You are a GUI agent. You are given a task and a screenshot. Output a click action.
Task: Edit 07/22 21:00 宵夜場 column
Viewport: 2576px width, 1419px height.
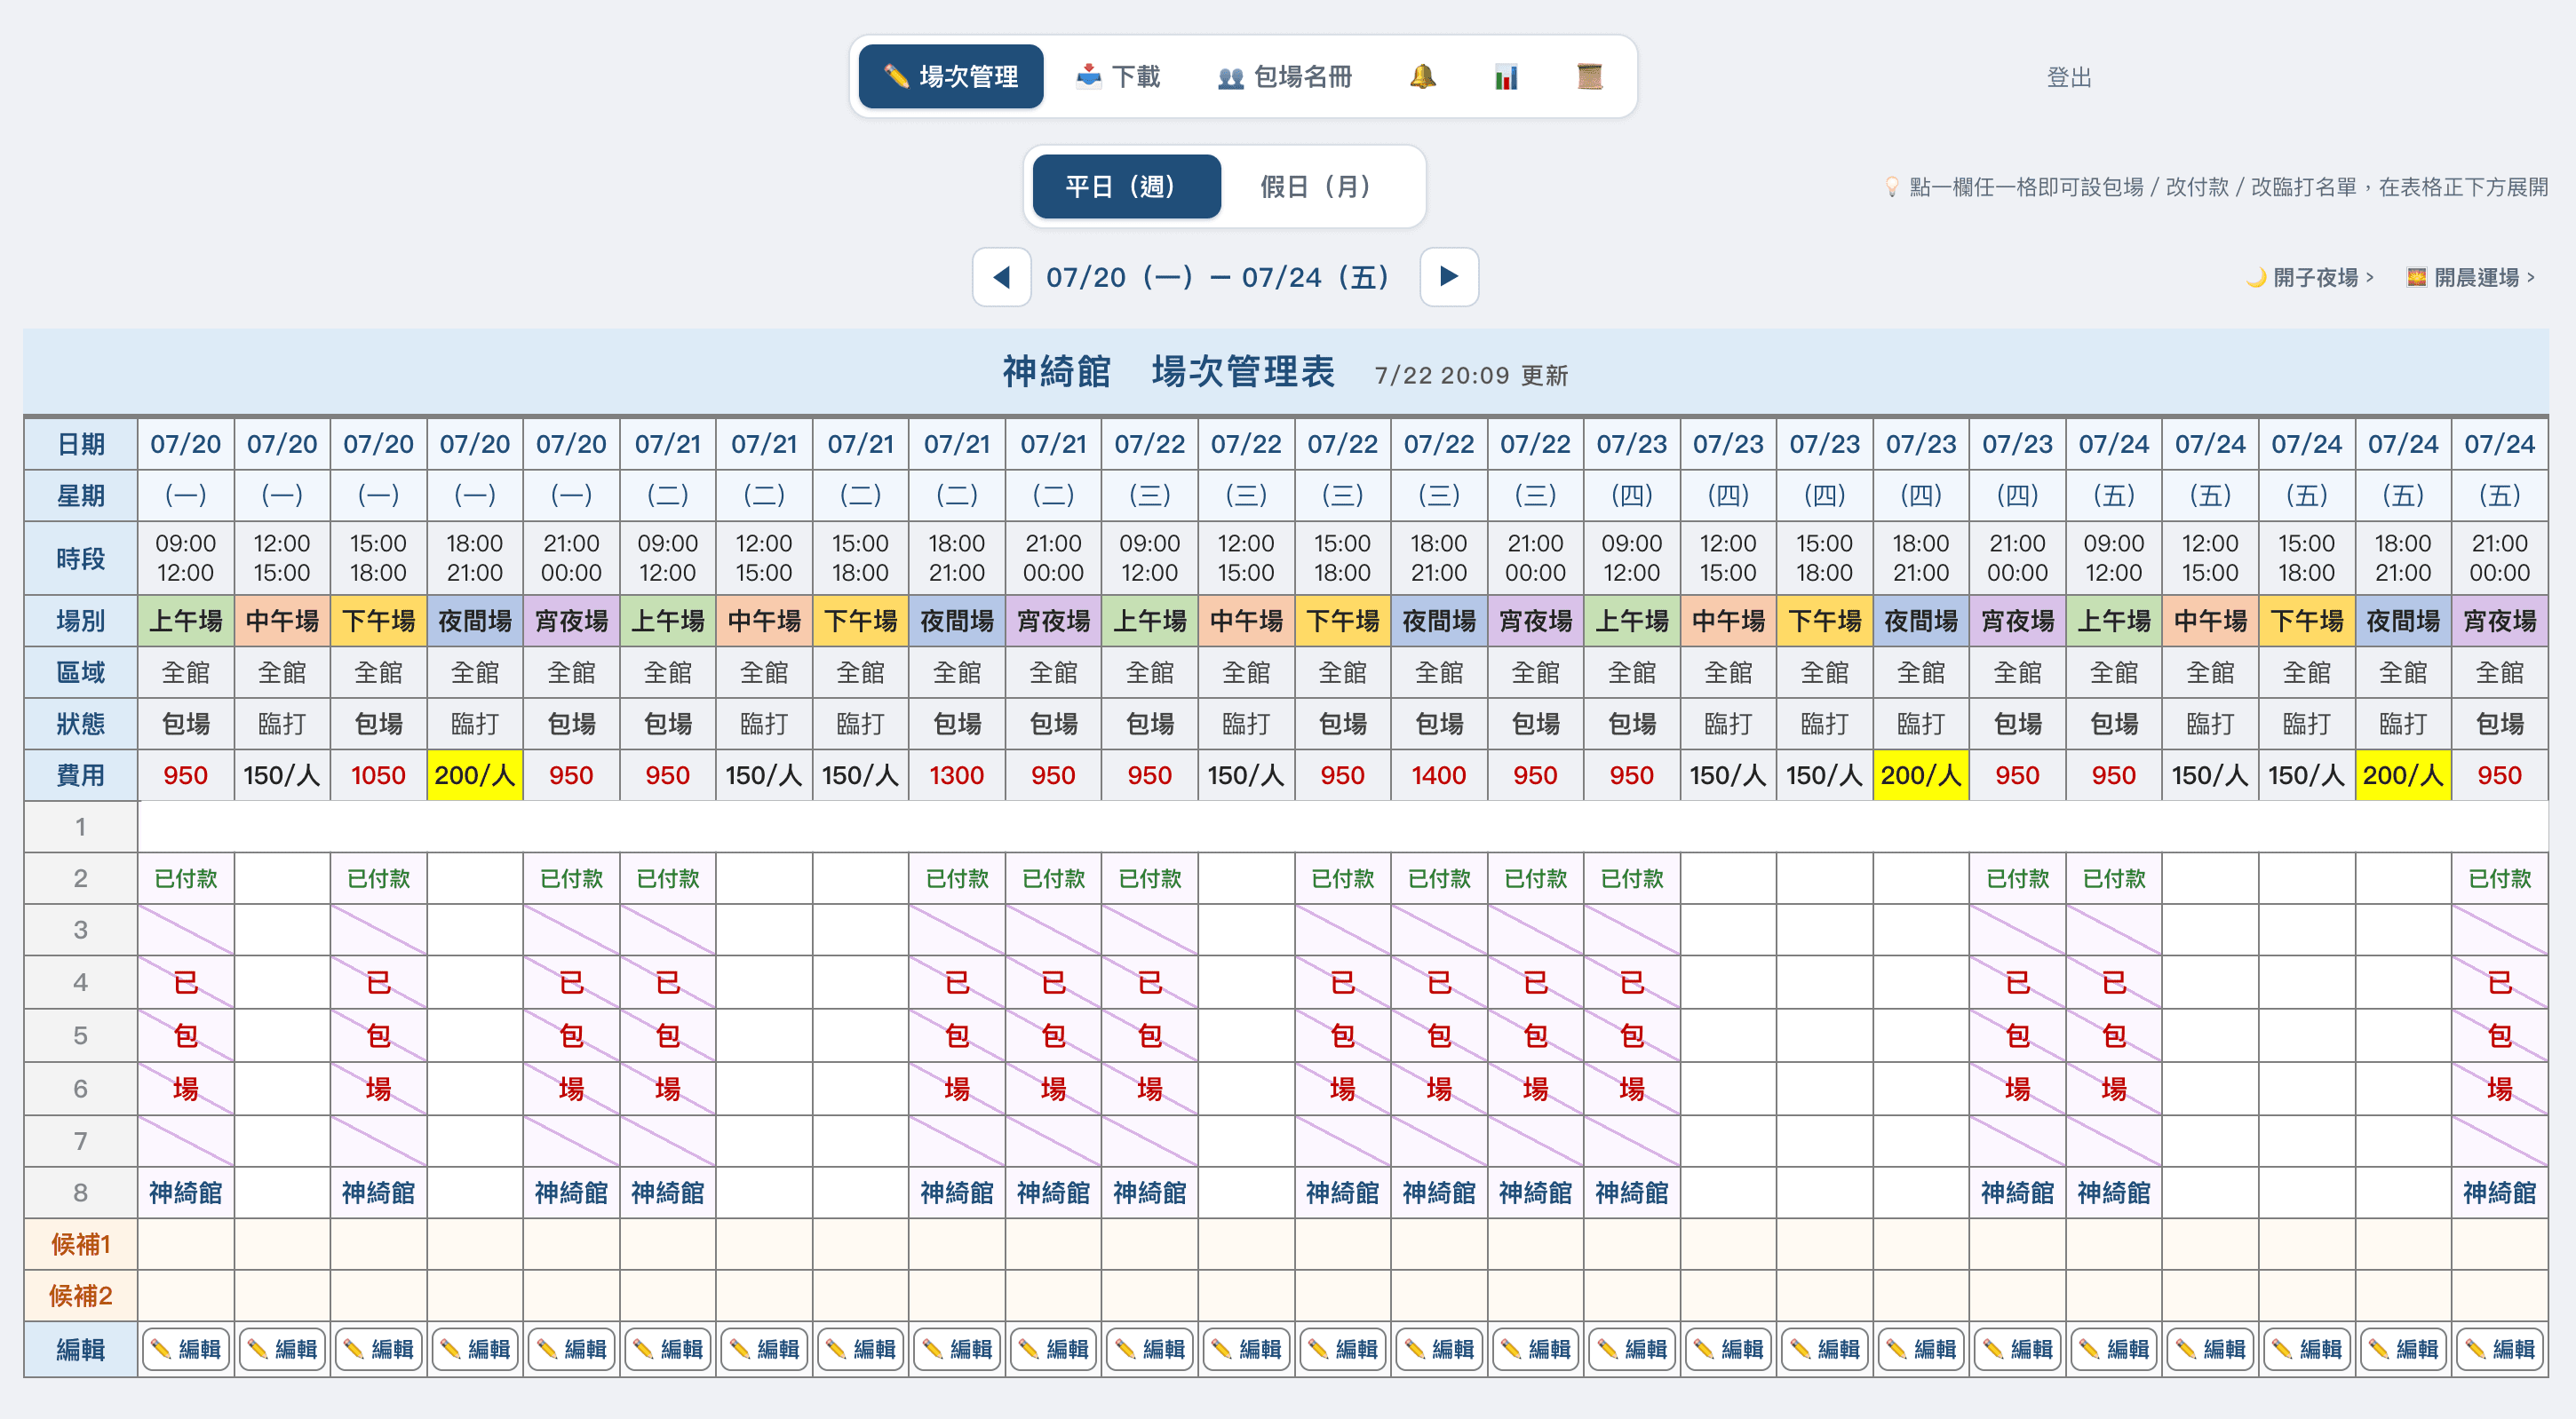[1536, 1349]
